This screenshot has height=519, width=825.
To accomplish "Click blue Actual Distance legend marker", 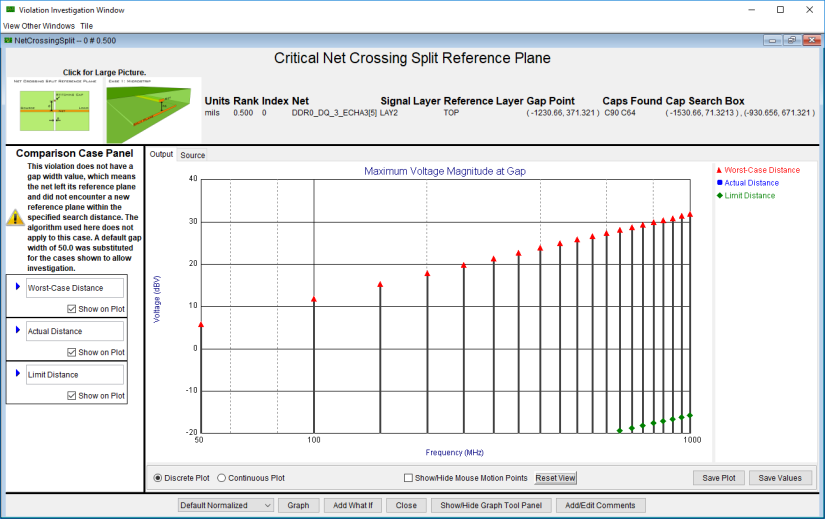I will (x=719, y=183).
